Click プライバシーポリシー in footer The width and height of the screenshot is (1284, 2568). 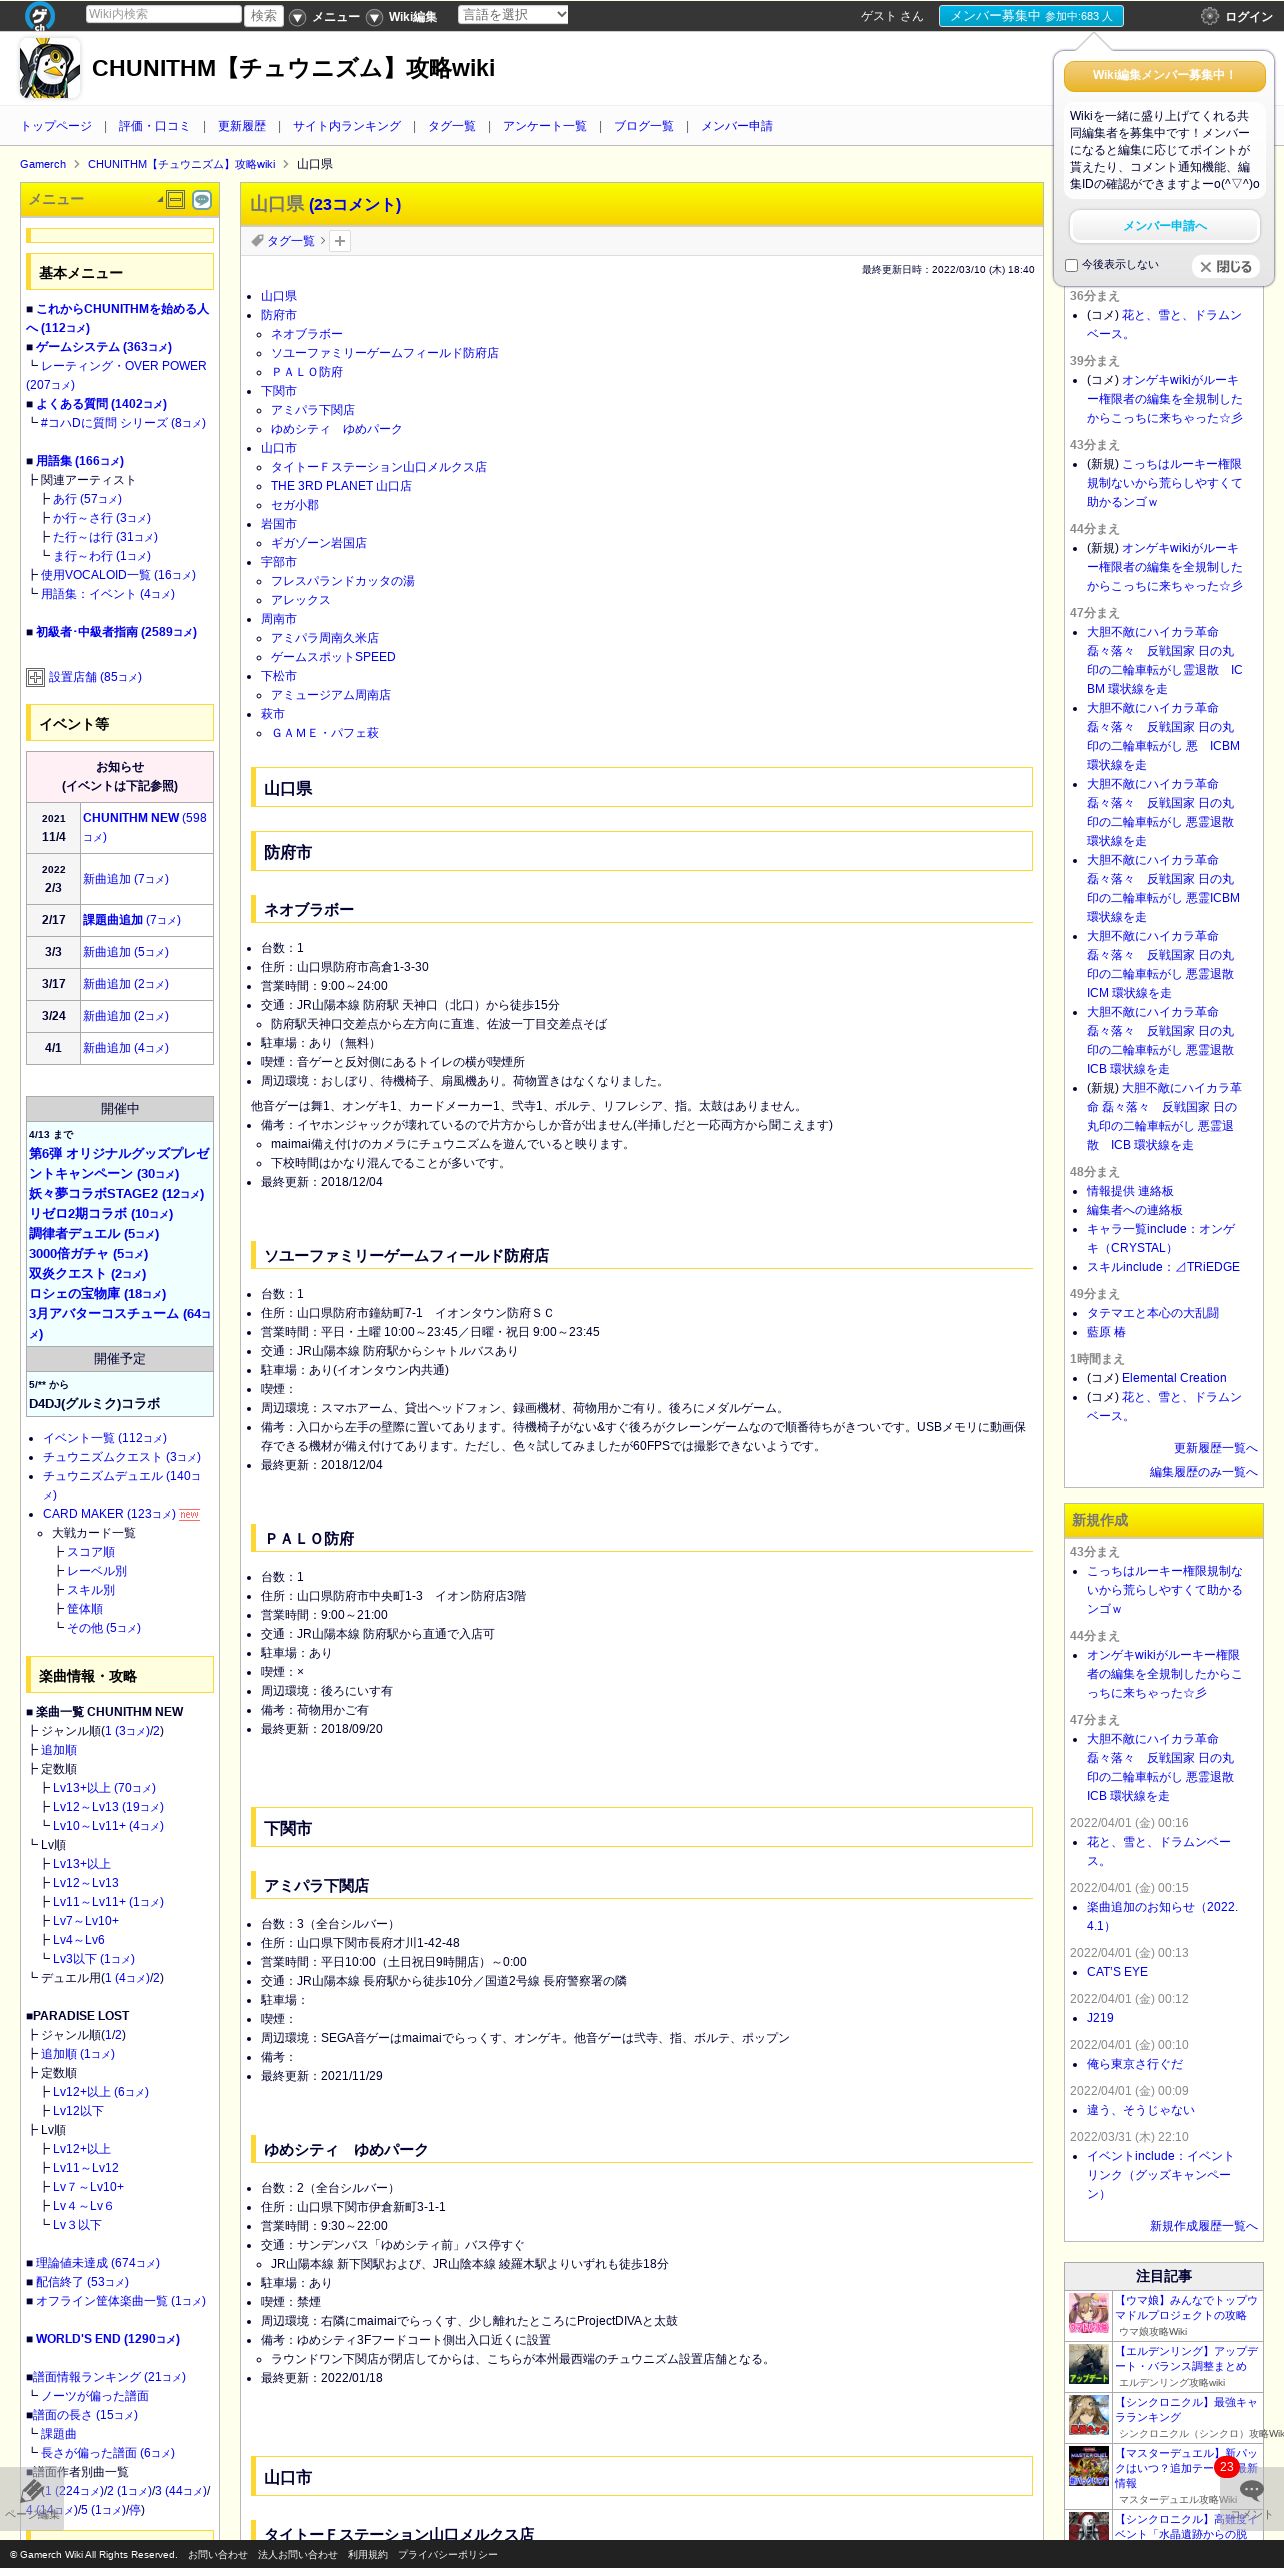[447, 2555]
